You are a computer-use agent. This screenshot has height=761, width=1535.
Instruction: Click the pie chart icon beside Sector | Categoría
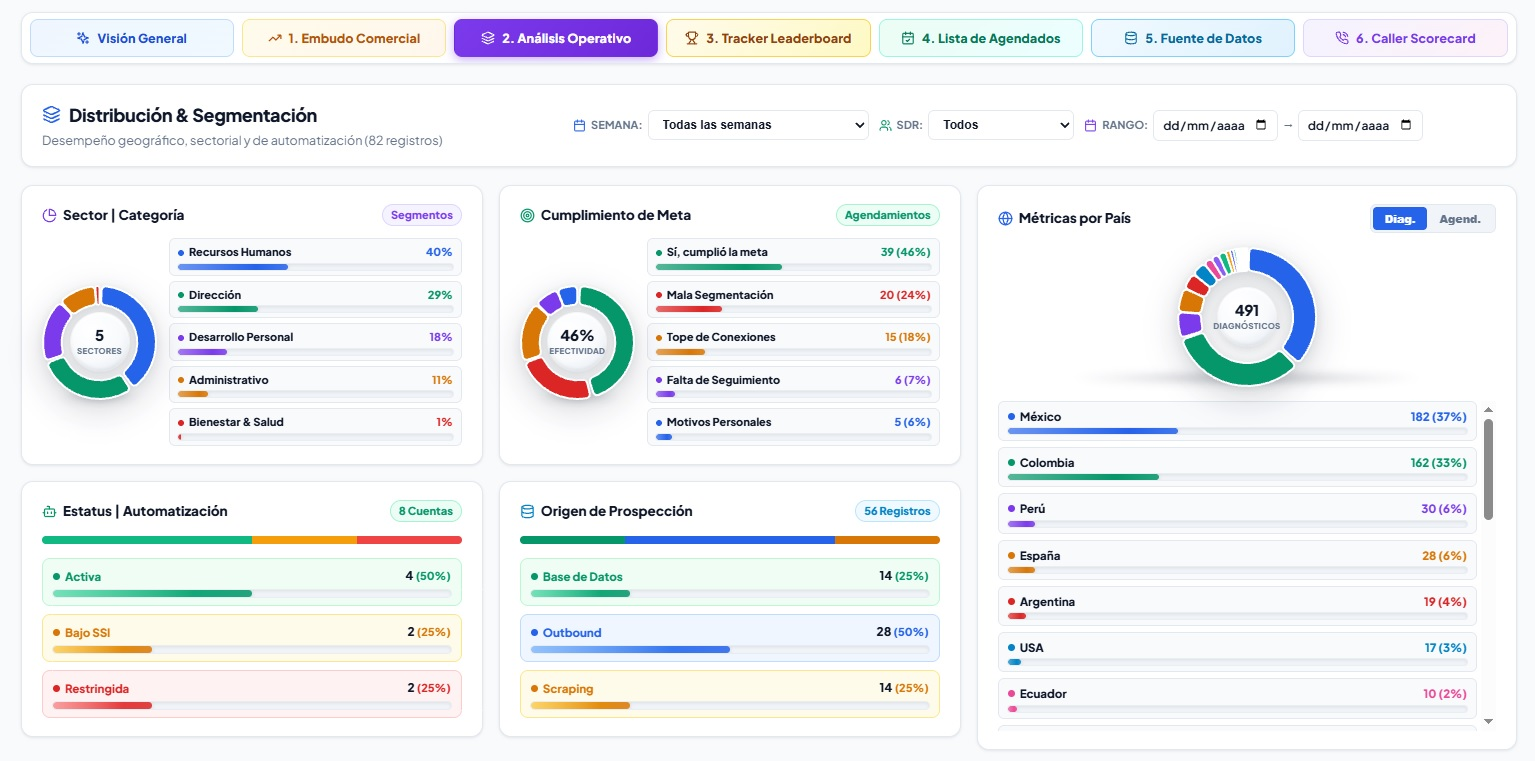tap(49, 215)
